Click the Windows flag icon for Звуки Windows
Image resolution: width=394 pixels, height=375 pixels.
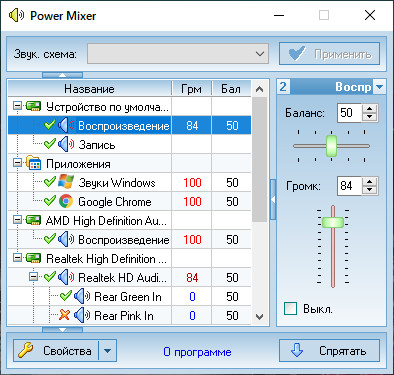[66, 182]
